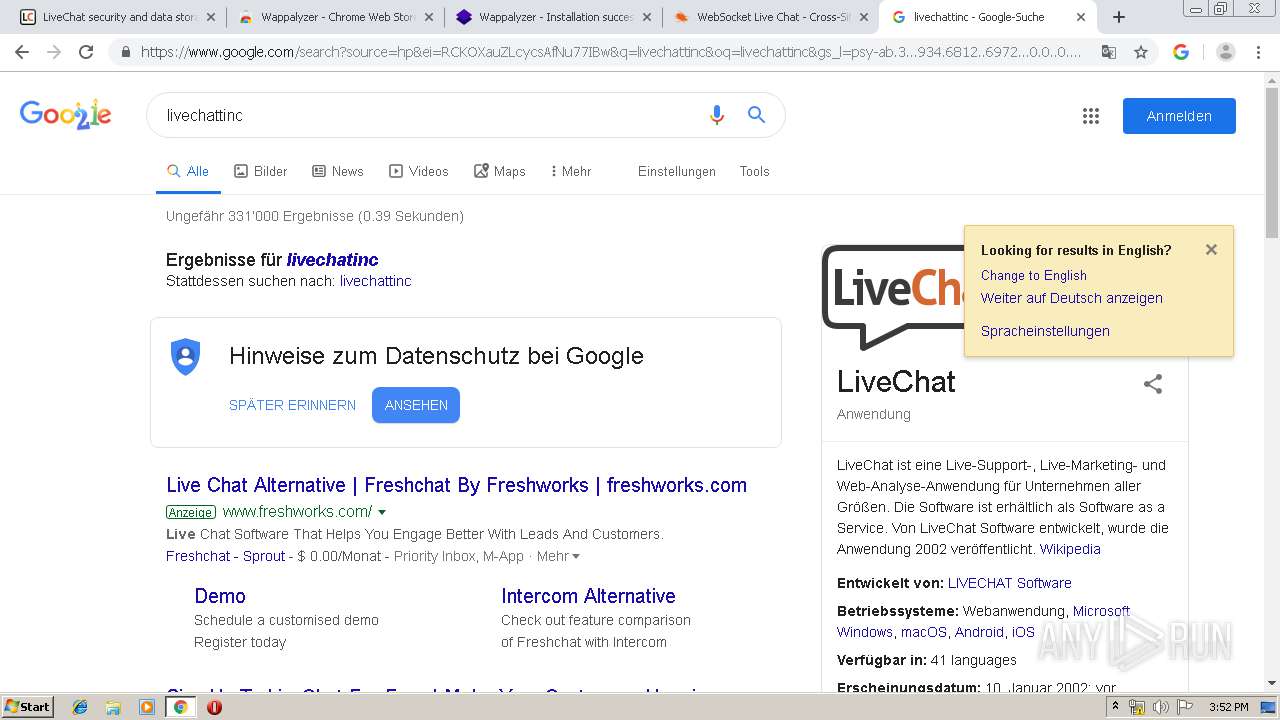The height and width of the screenshot is (720, 1280).
Task: Click the Anmelden sign-in button
Action: click(1179, 116)
